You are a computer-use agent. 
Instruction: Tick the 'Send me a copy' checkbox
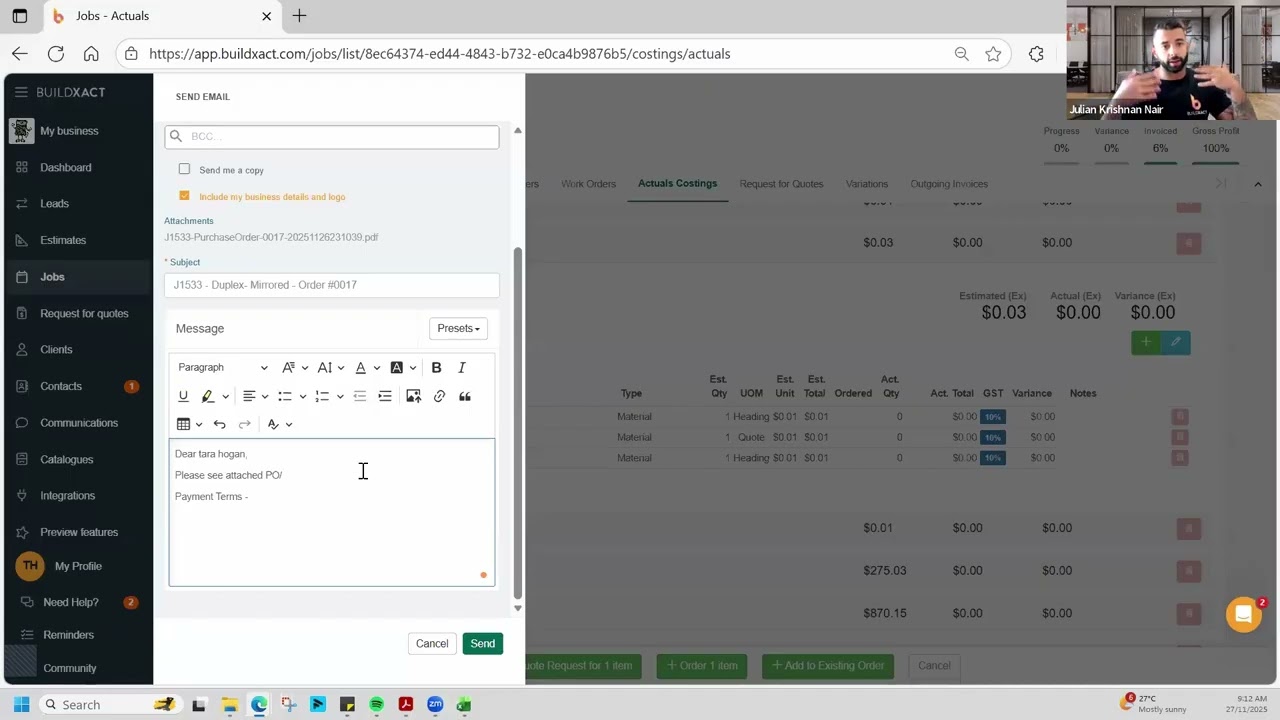[x=184, y=169]
